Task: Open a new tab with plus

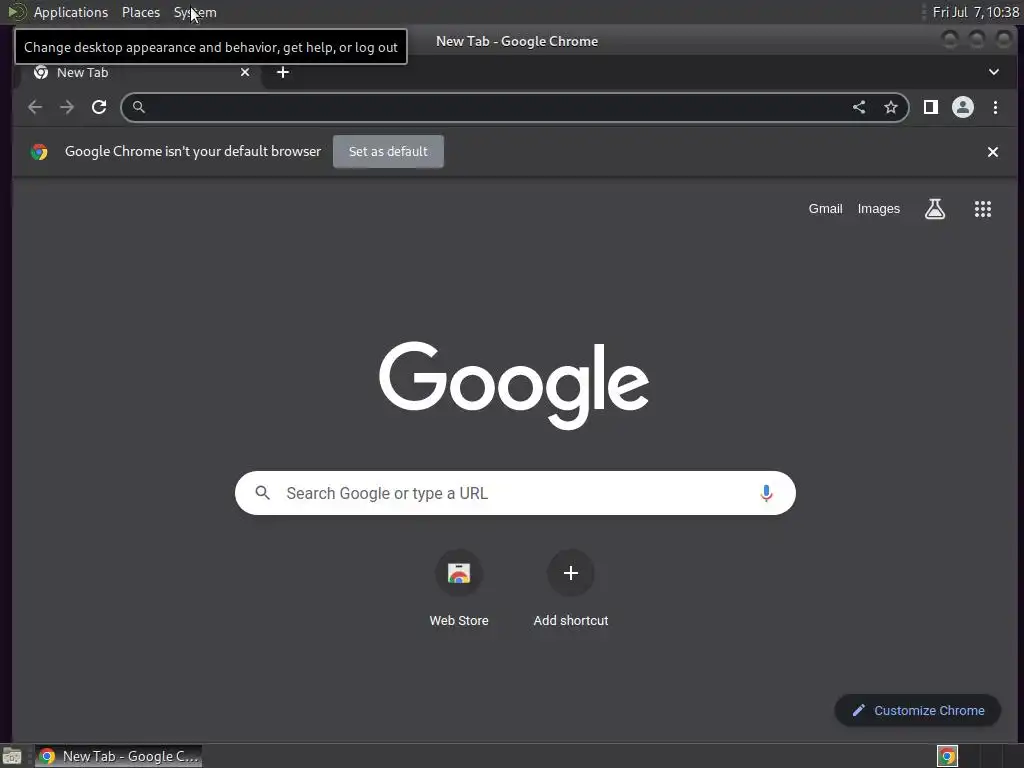Action: (283, 72)
